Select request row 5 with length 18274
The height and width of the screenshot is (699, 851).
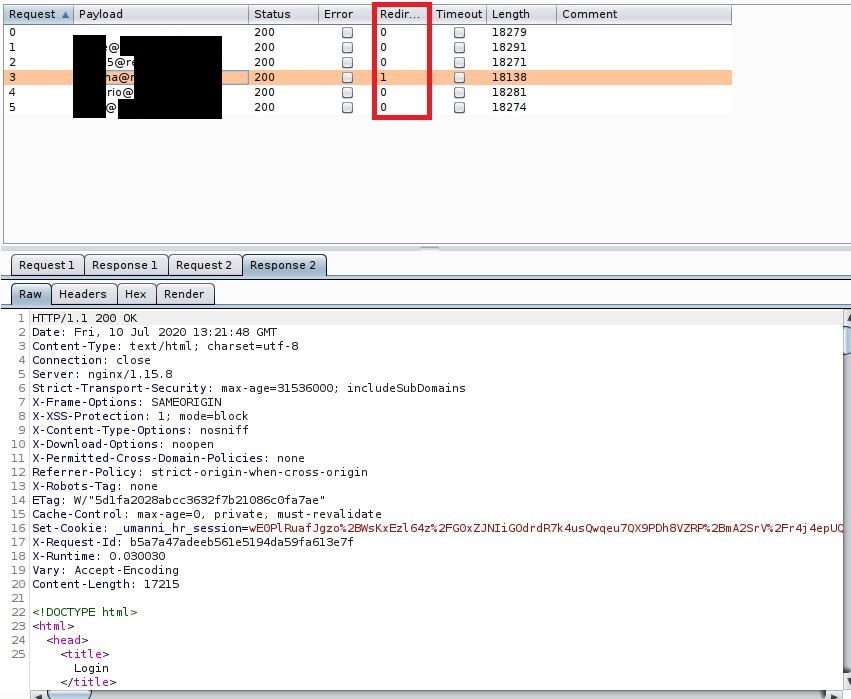click(x=368, y=107)
